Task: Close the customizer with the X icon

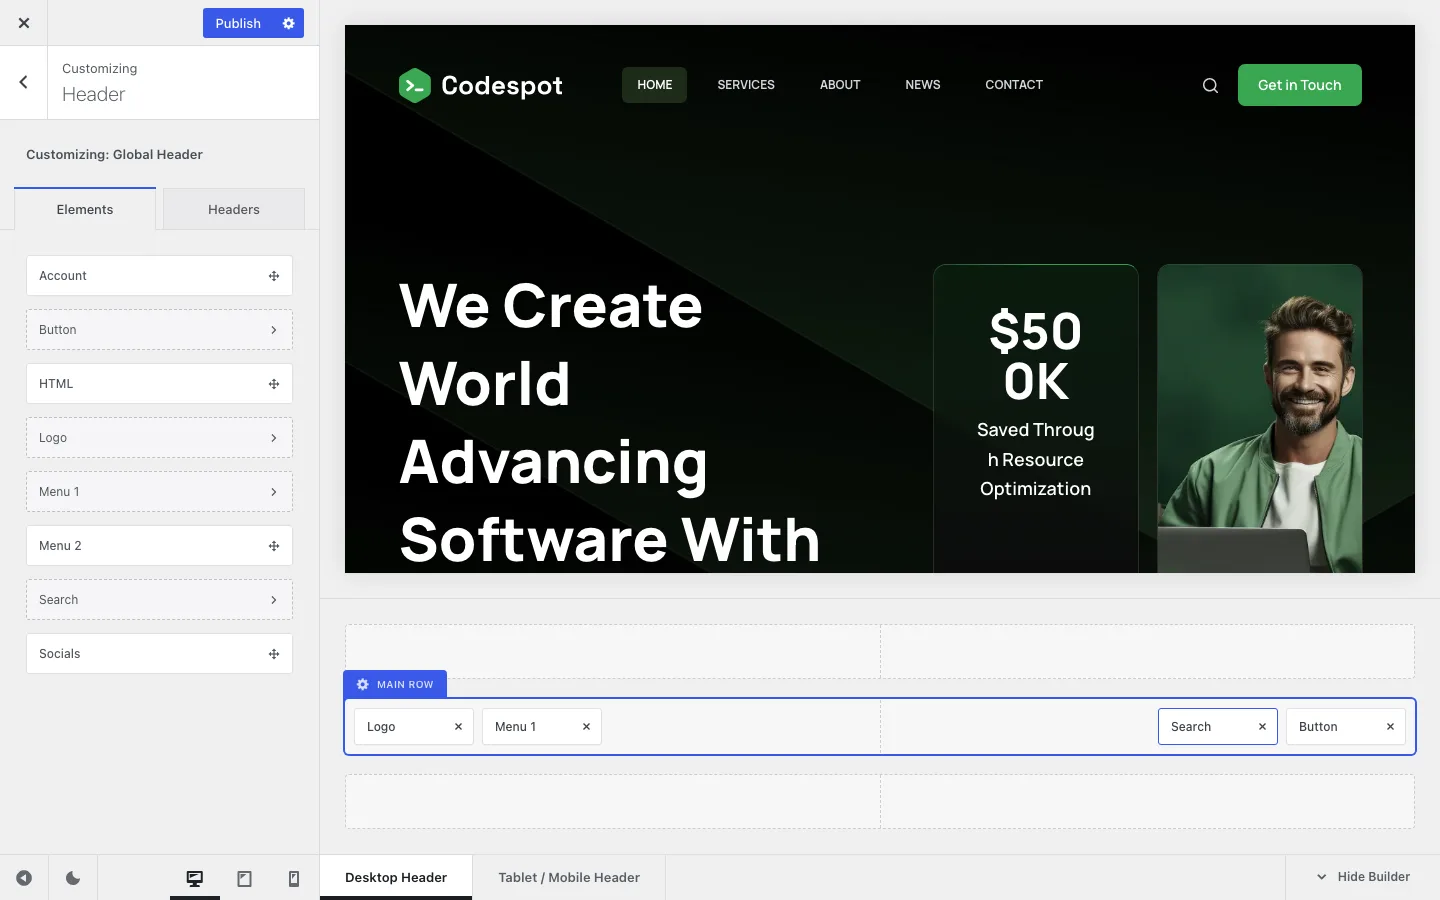Action: click(24, 23)
